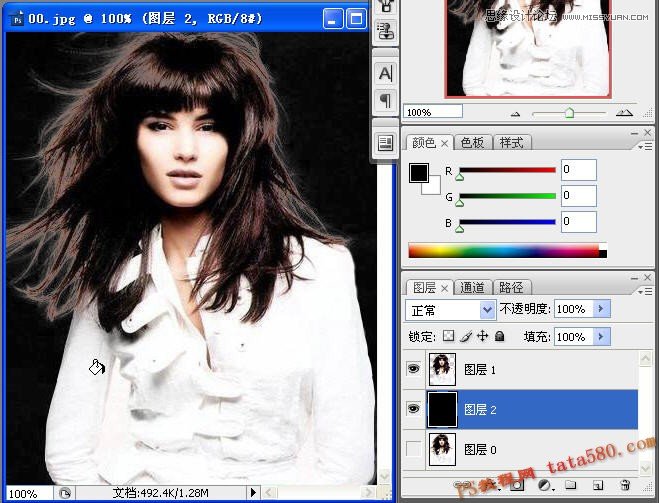The height and width of the screenshot is (503, 659).
Task: Create a new layer group folder
Action: (x=570, y=485)
